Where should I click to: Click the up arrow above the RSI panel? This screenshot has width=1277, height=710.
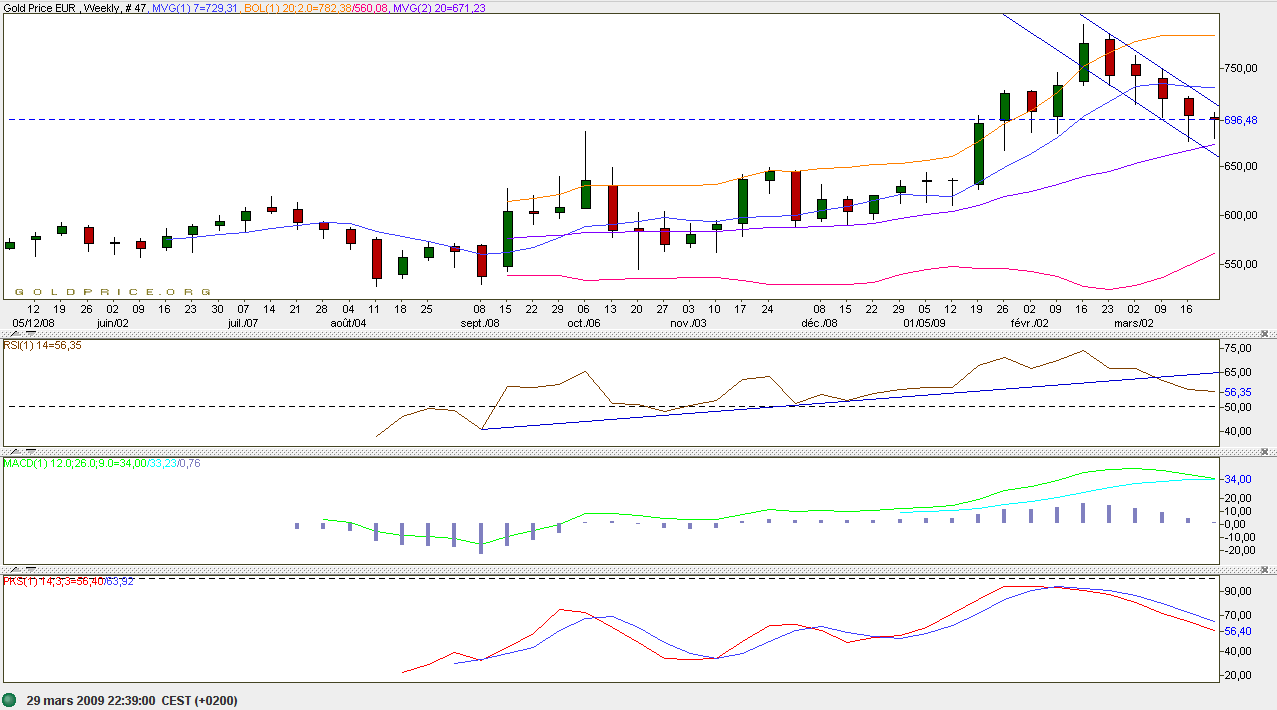pos(16,334)
